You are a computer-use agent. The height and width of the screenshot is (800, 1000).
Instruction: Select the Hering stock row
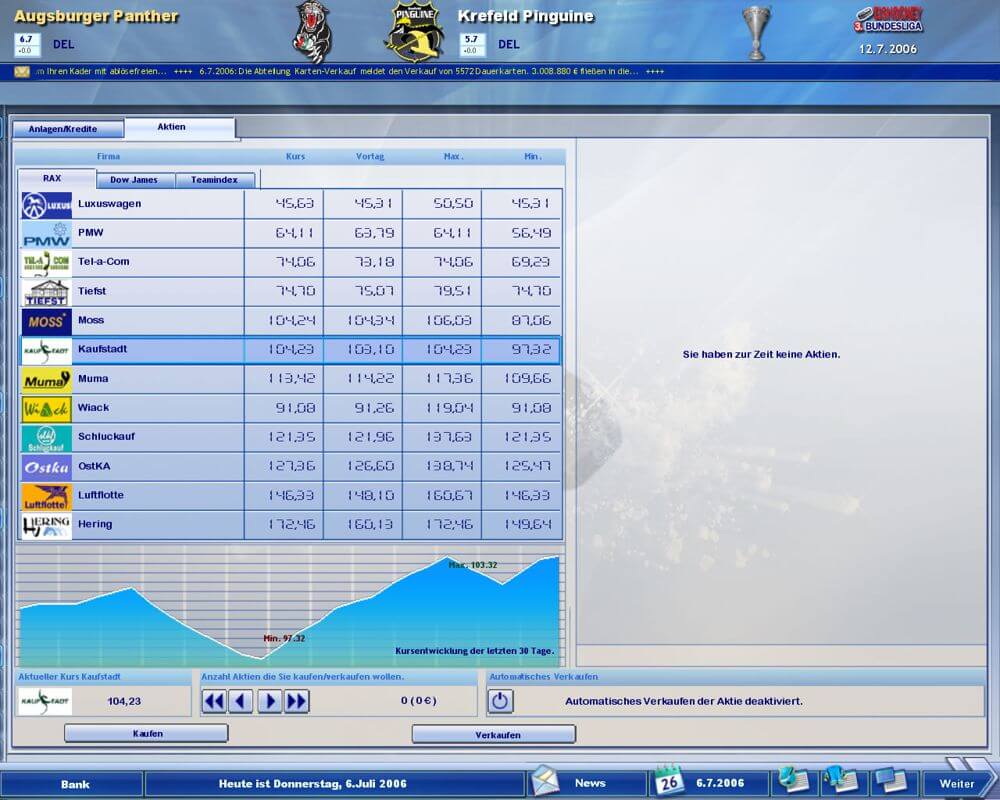click(x=291, y=525)
